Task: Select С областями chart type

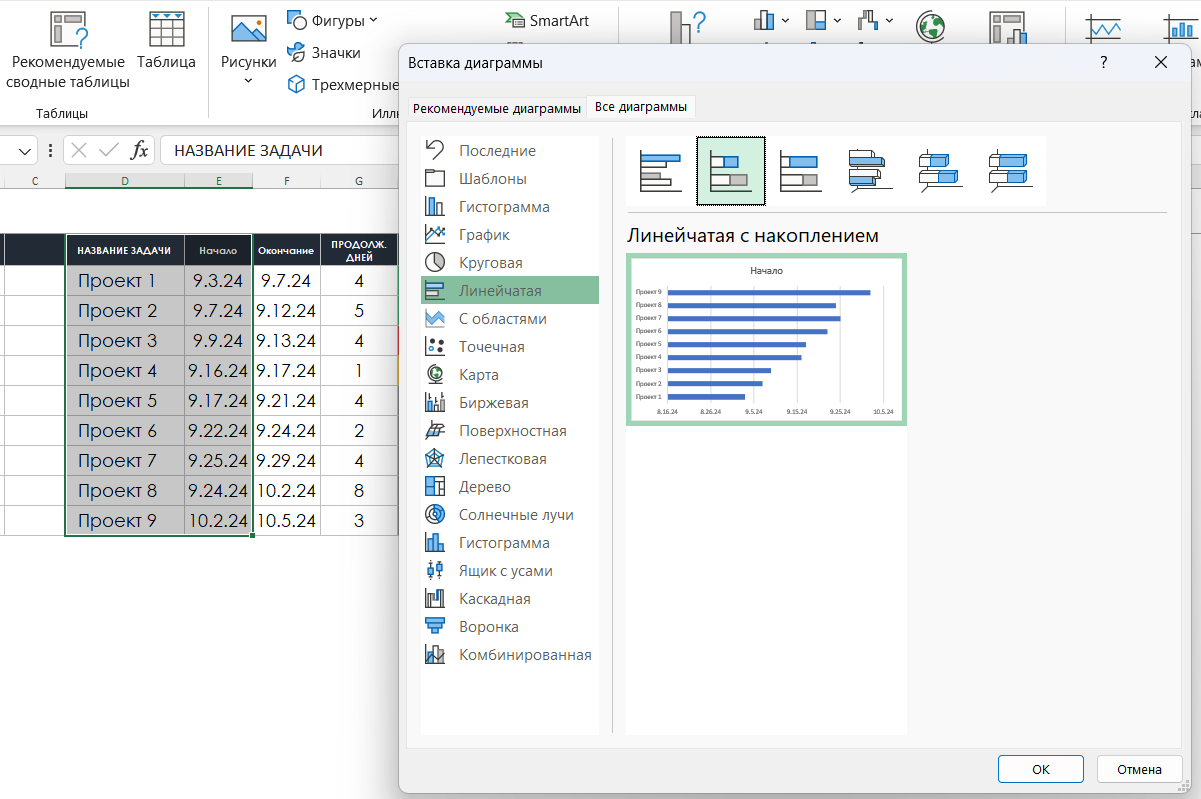Action: 510,319
